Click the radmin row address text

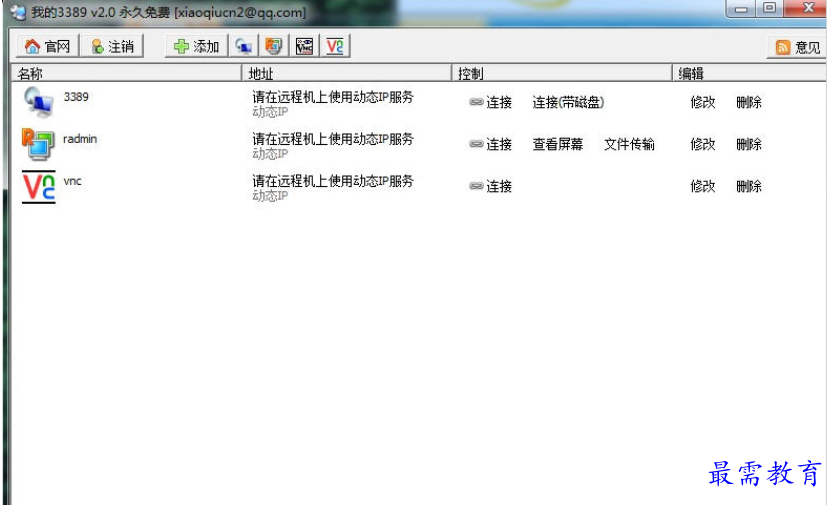[333, 139]
